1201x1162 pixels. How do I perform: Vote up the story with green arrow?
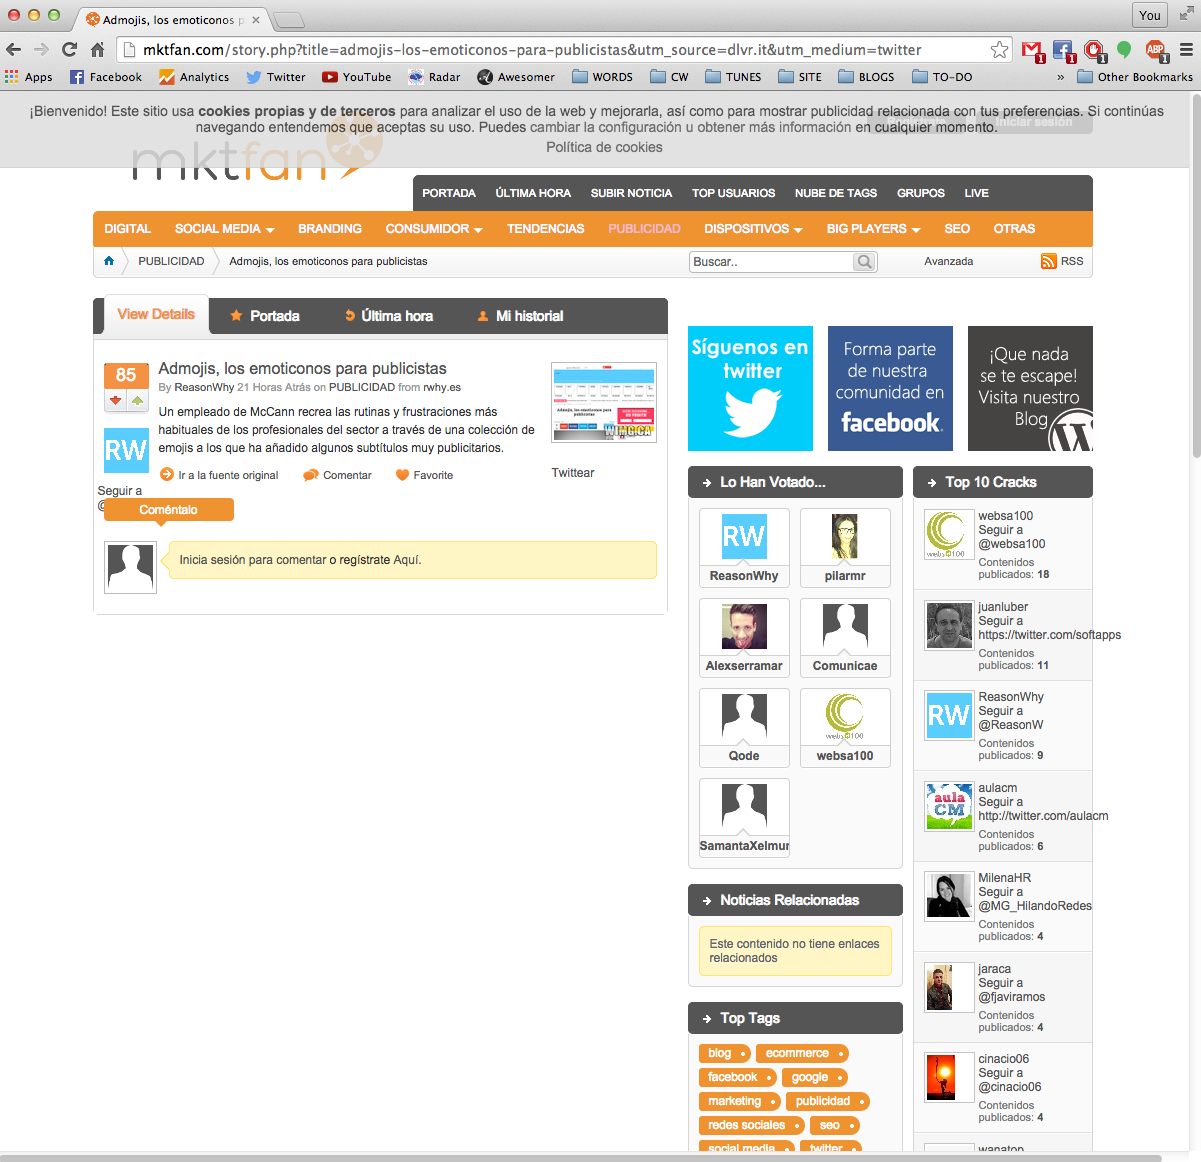pyautogui.click(x=137, y=401)
